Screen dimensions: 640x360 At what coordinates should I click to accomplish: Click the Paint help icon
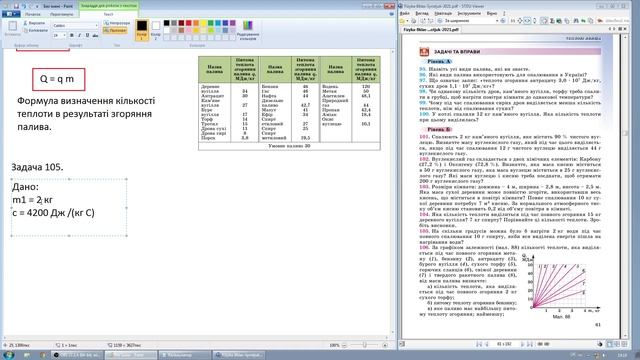pos(391,14)
